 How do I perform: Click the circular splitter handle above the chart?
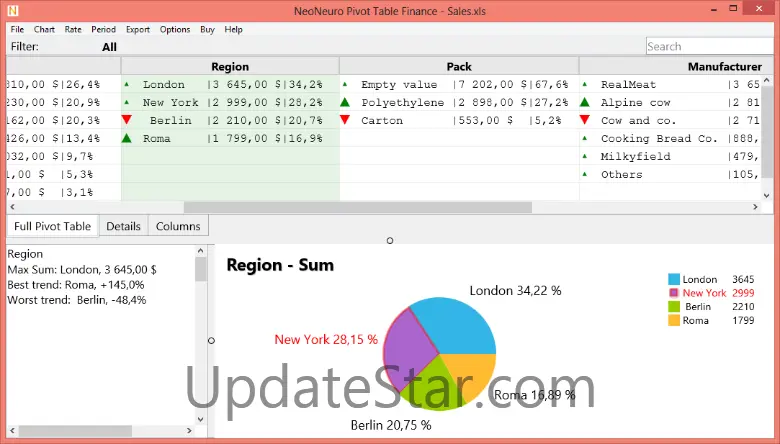[x=390, y=241]
